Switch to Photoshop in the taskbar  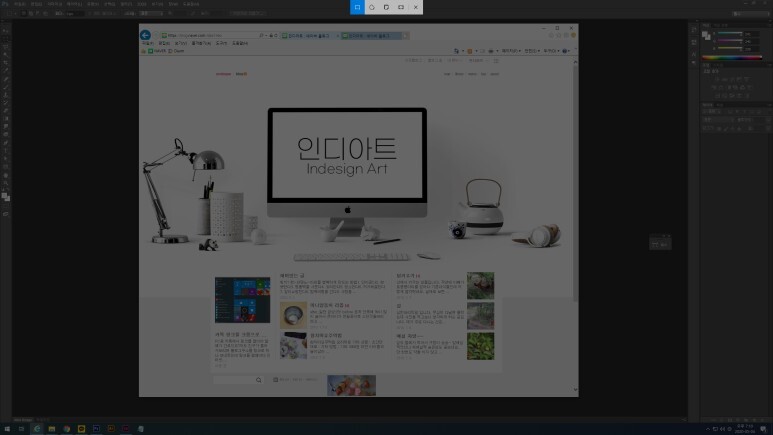(x=96, y=429)
